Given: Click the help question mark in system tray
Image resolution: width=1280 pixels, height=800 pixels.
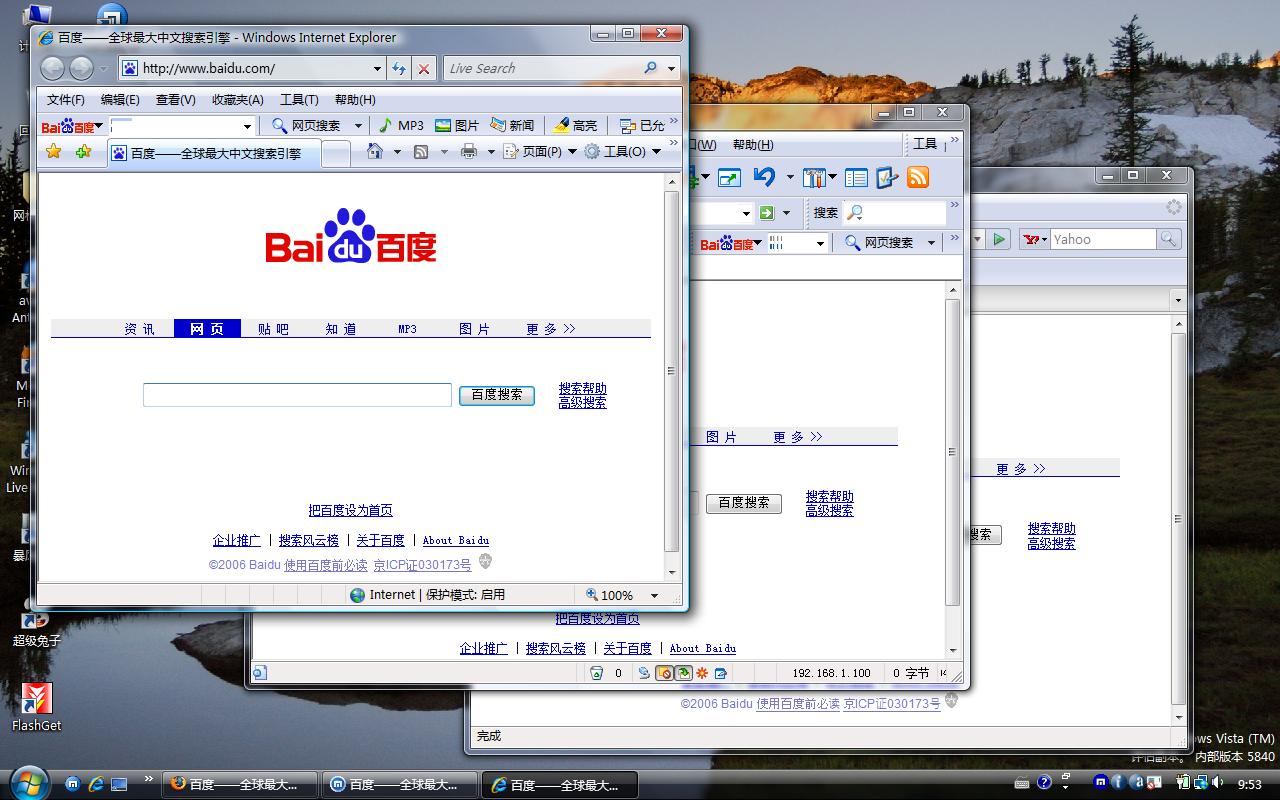Looking at the screenshot, I should (x=1044, y=783).
